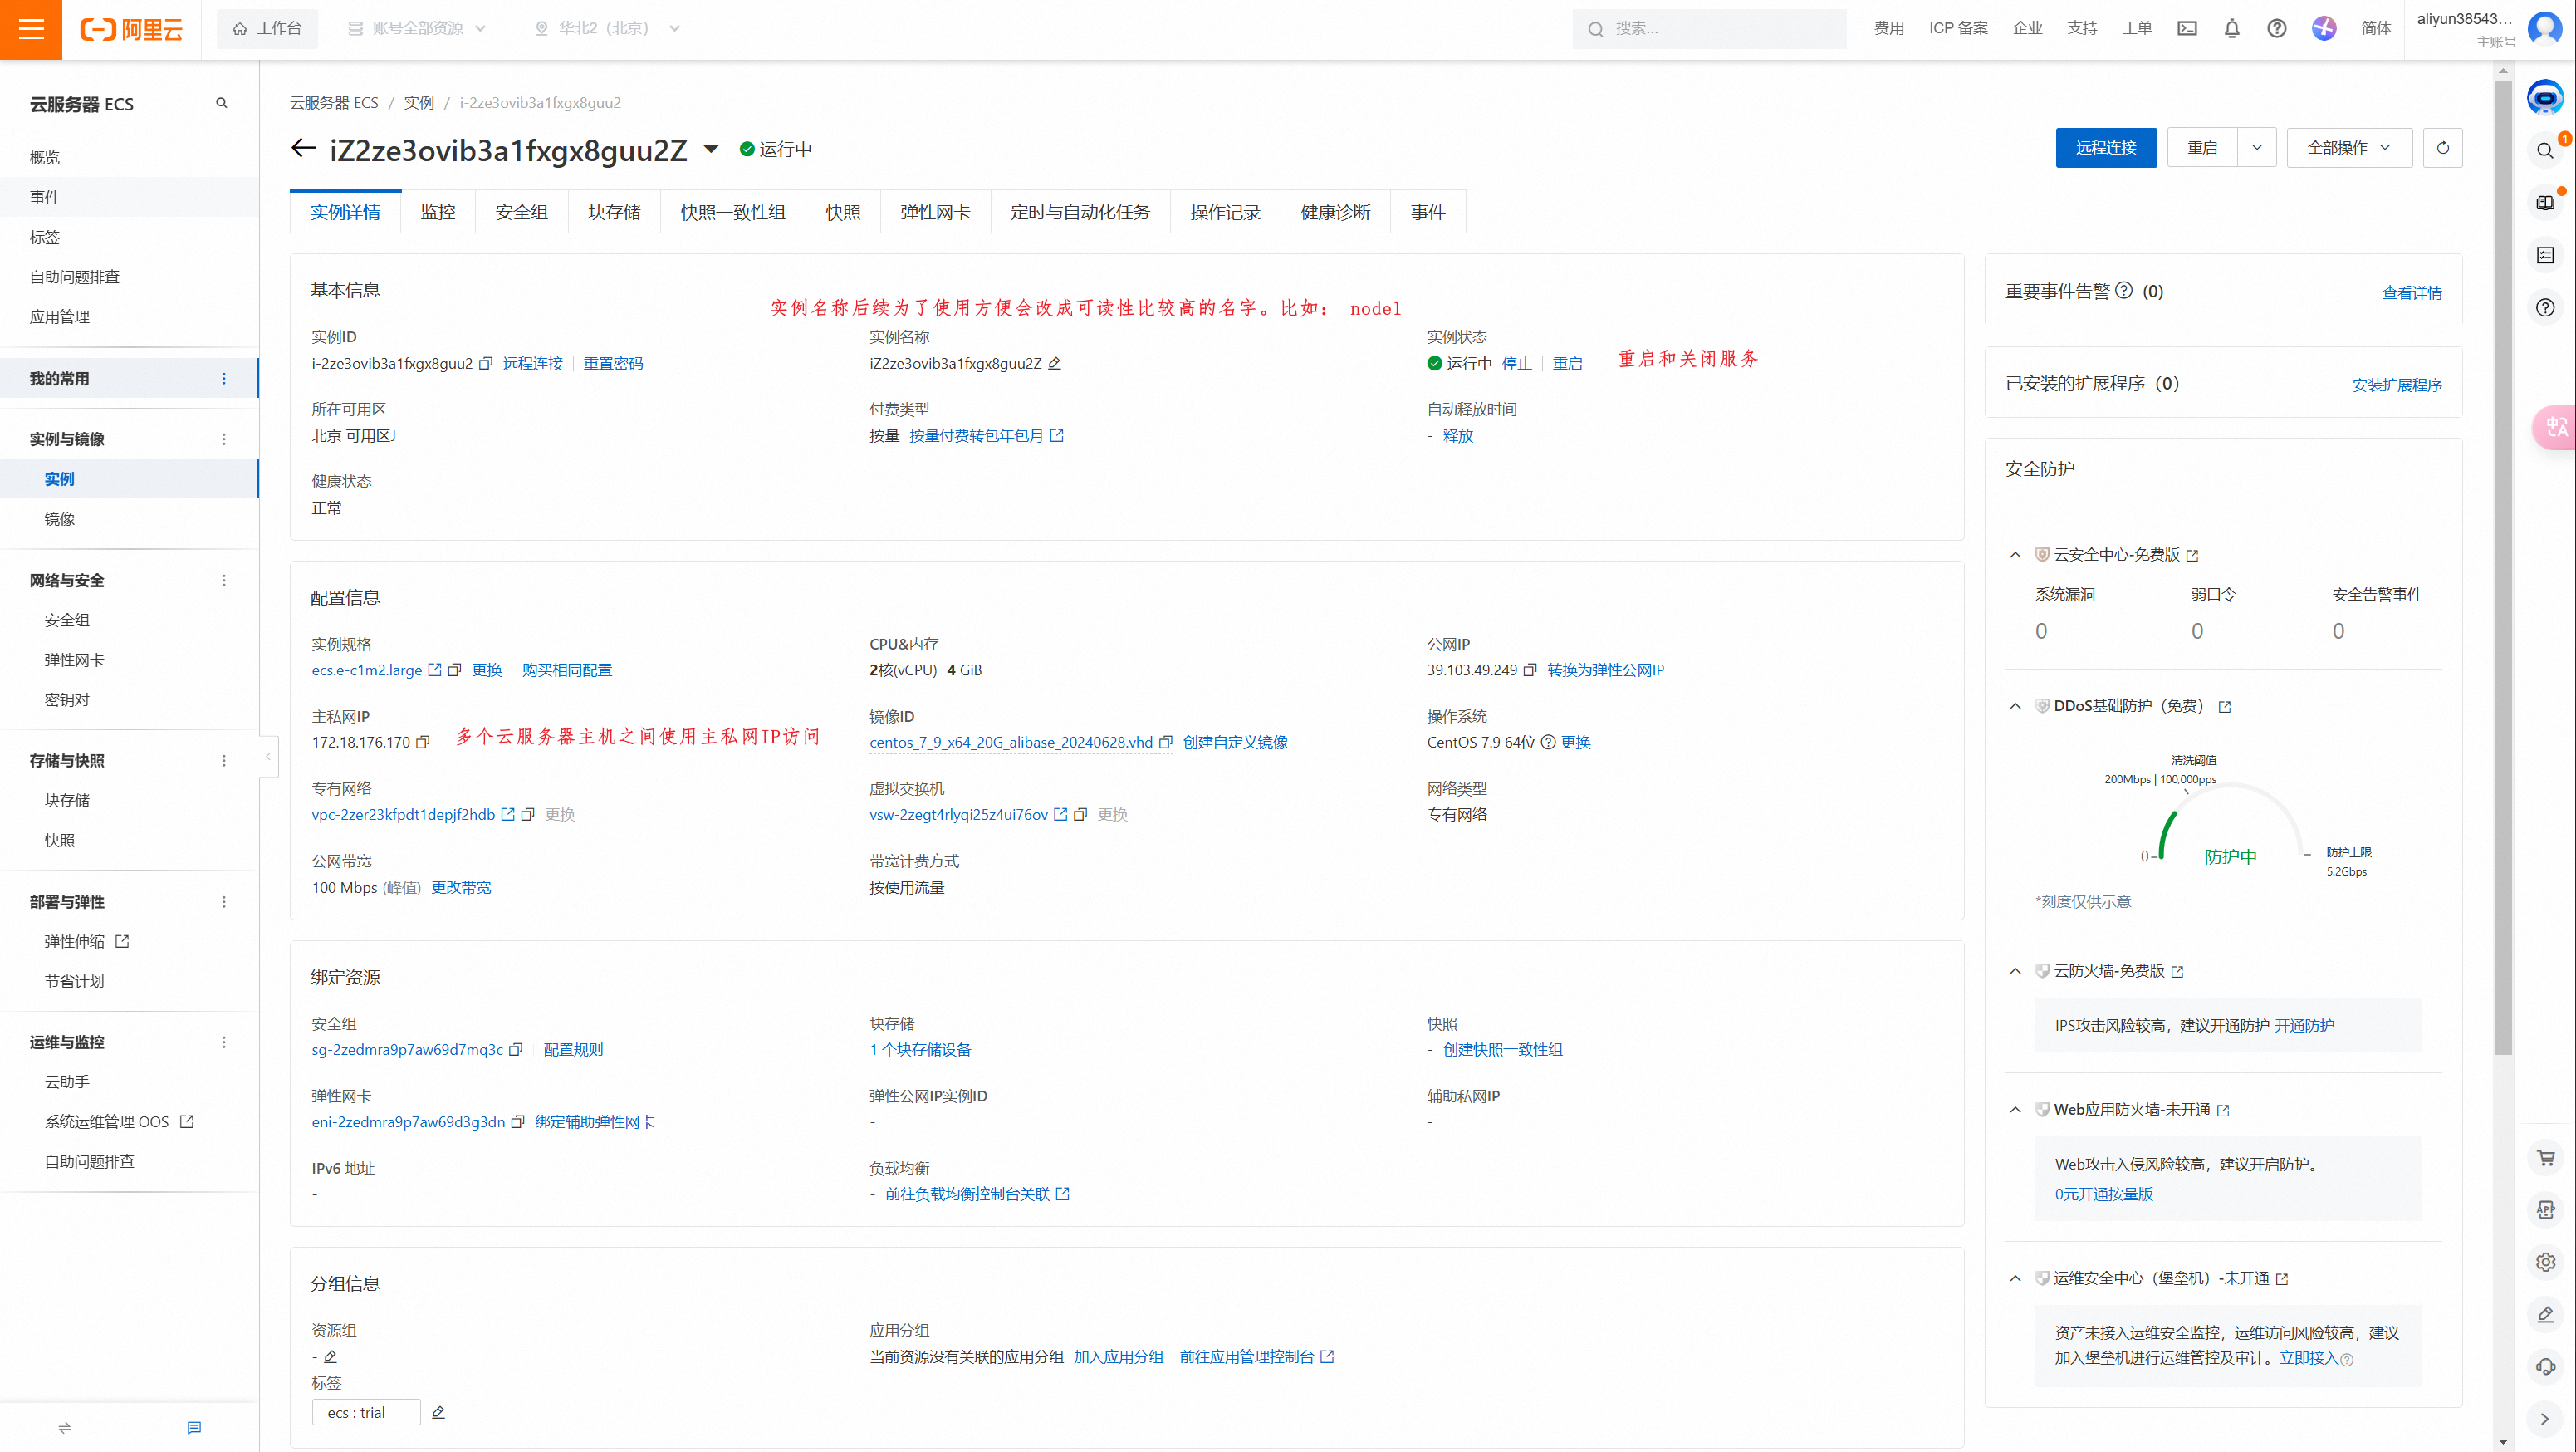Open the help question mark in top bar
The image size is (2576, 1452).
pyautogui.click(x=2277, y=28)
